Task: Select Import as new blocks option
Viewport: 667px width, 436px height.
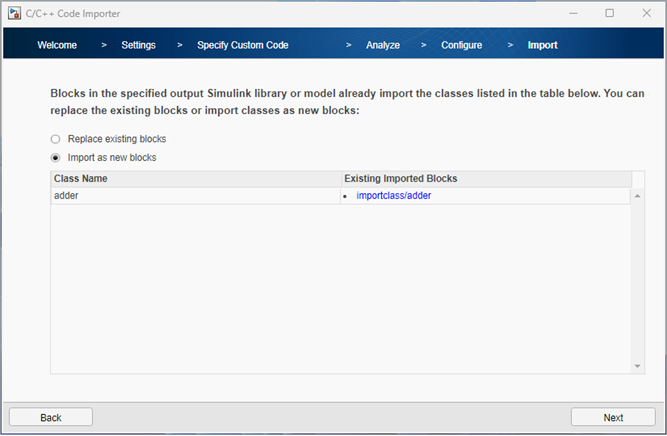Action: [x=55, y=158]
